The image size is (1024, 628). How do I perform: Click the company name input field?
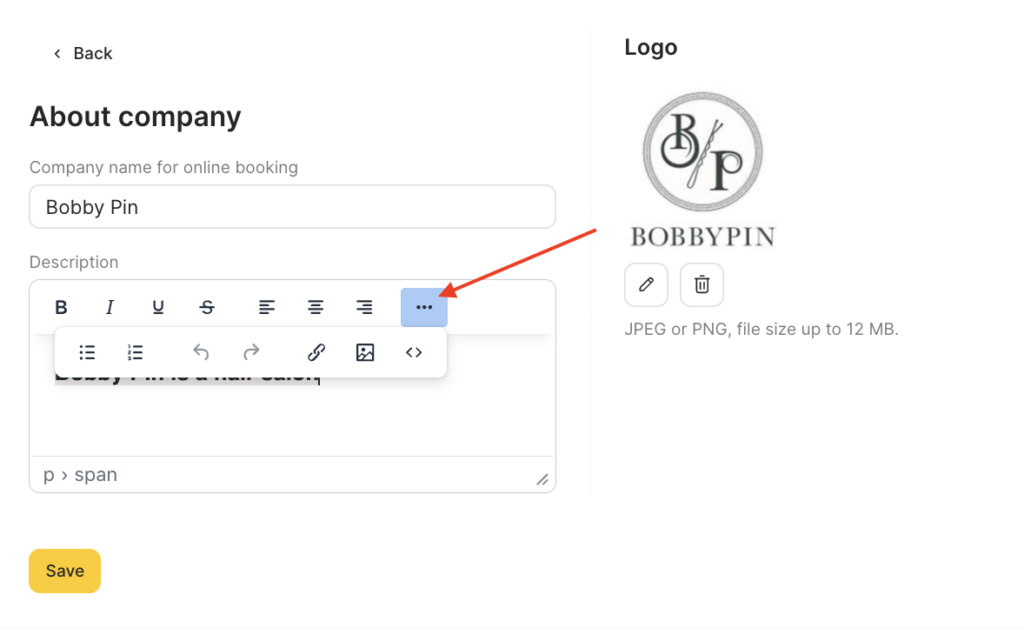tap(292, 208)
